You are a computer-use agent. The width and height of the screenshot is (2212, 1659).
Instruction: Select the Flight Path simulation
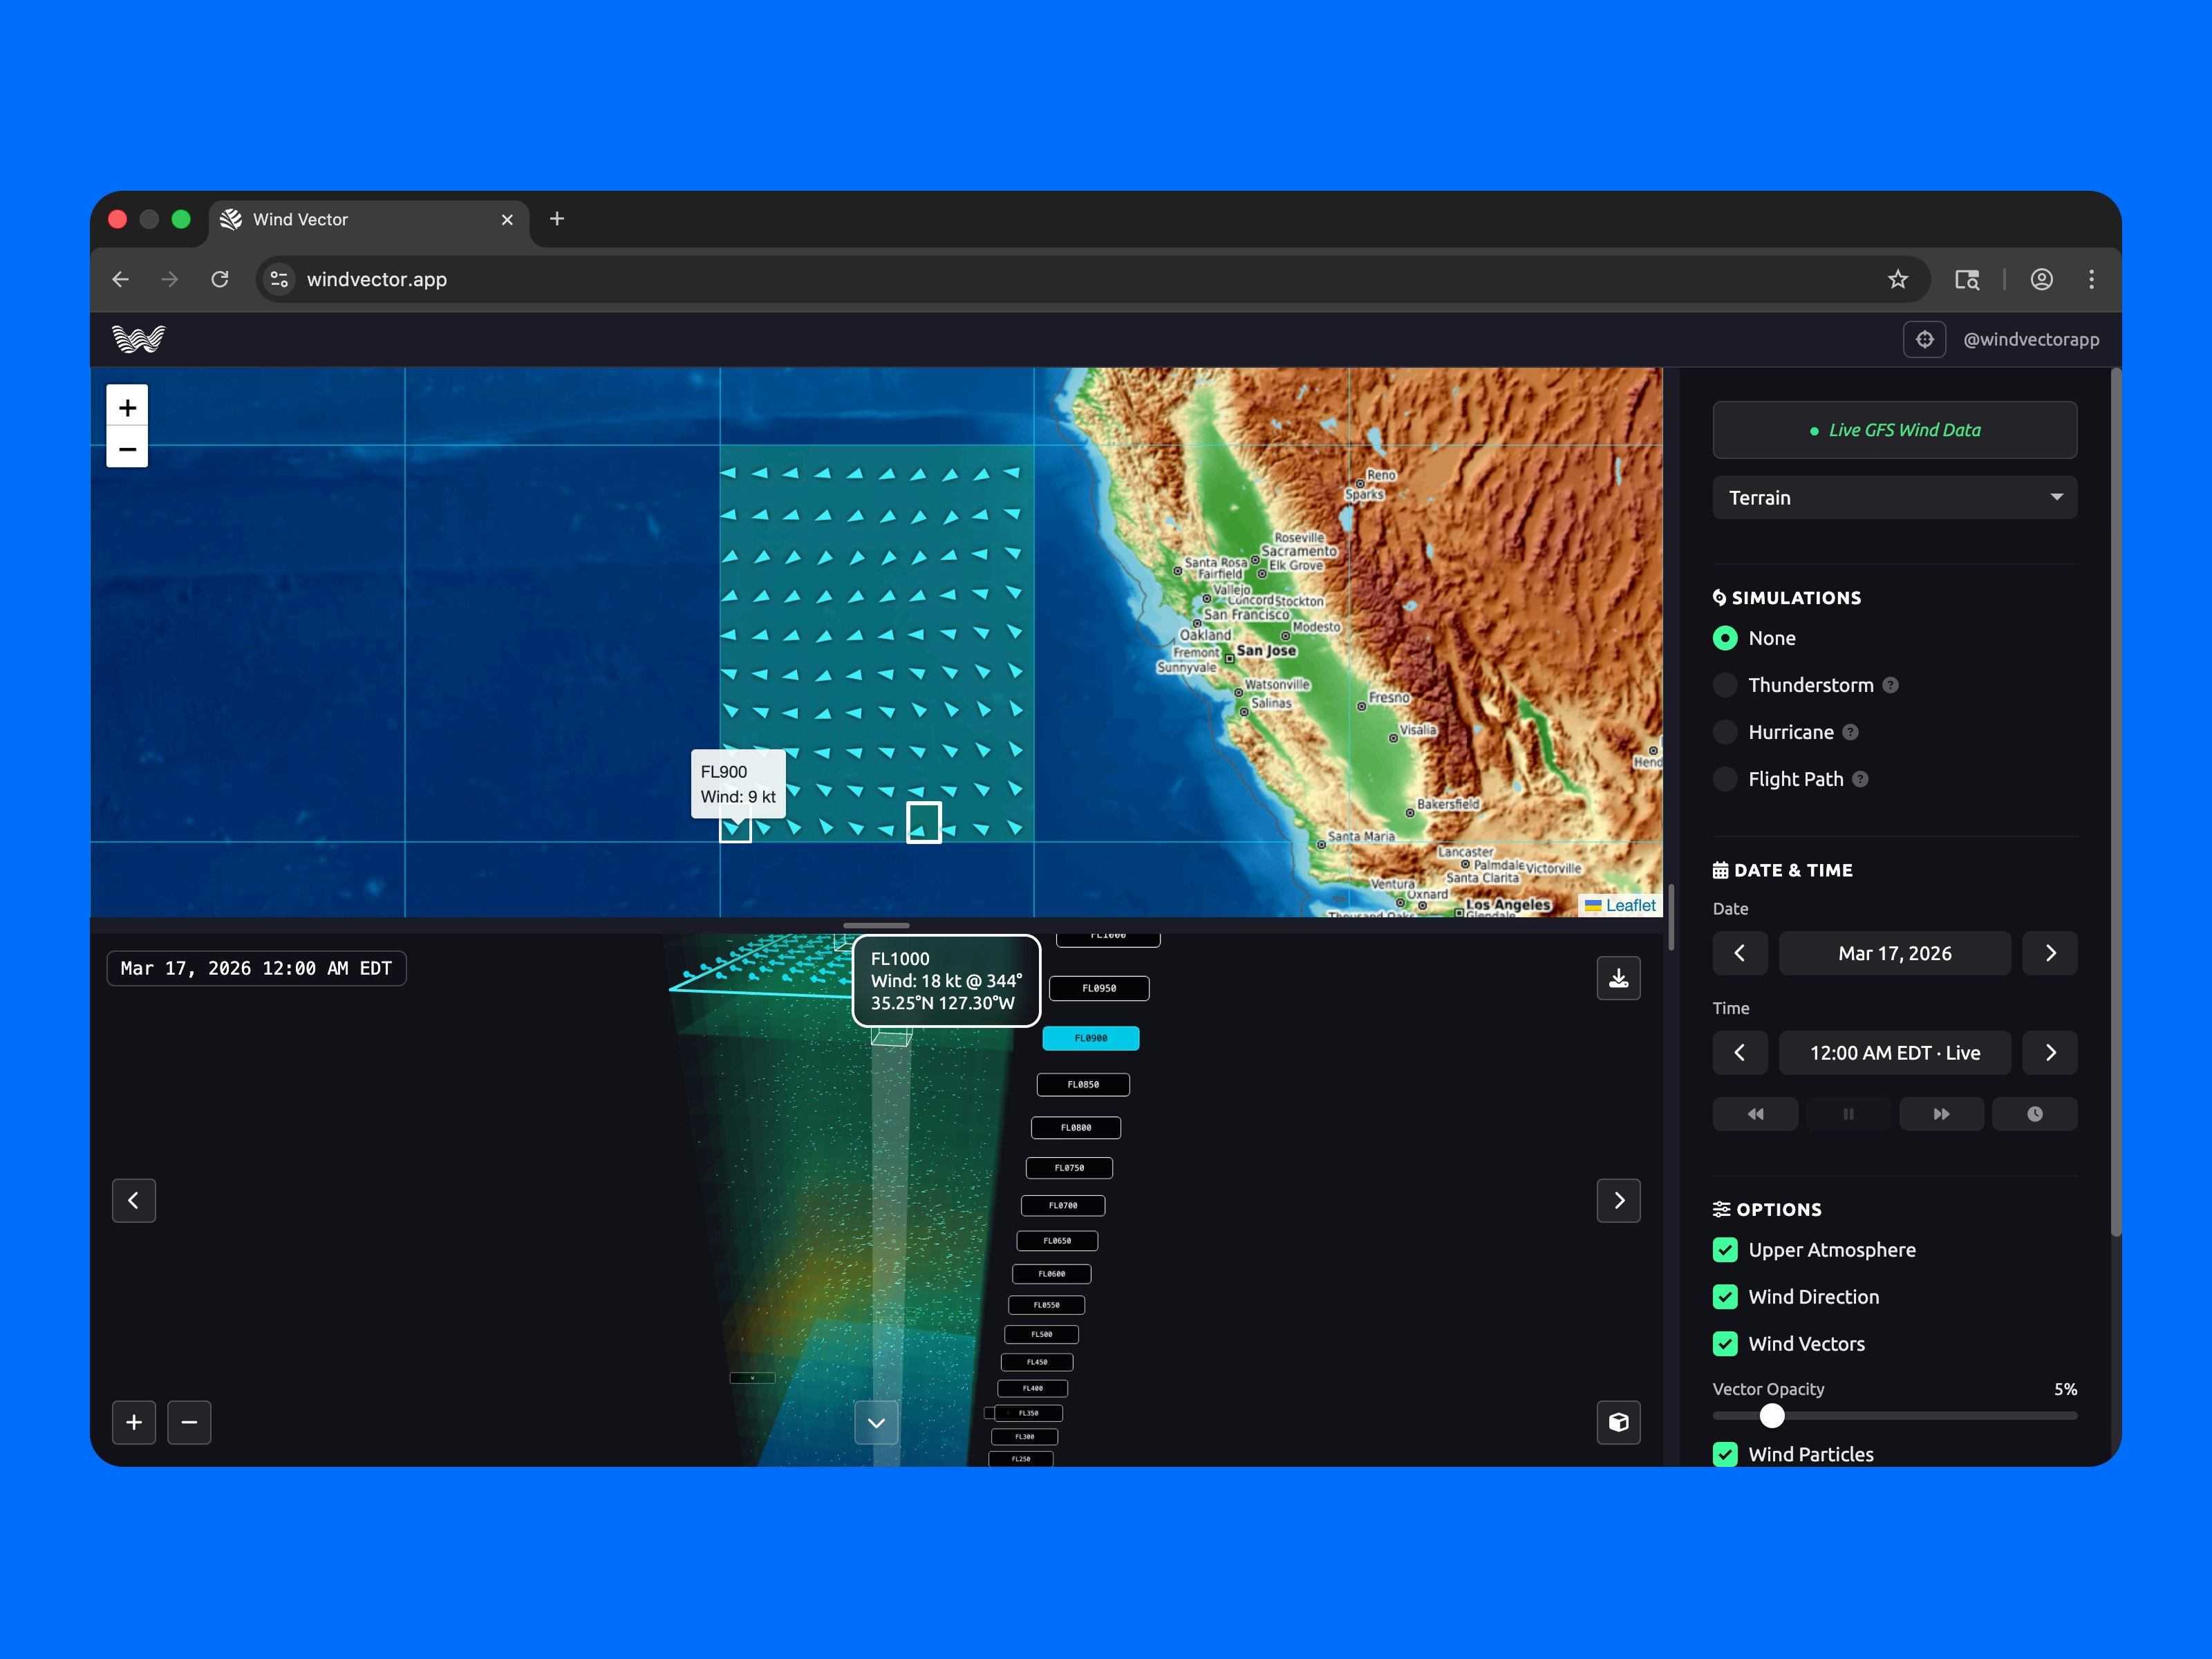click(x=1725, y=779)
